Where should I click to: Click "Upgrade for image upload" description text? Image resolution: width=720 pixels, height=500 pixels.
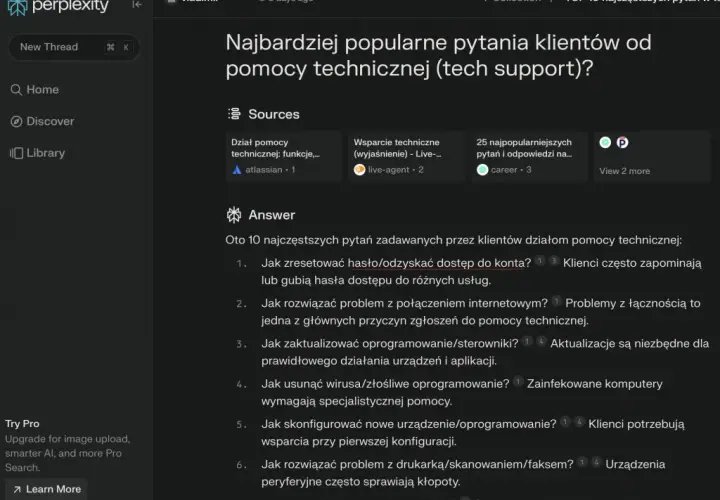[x=68, y=453]
